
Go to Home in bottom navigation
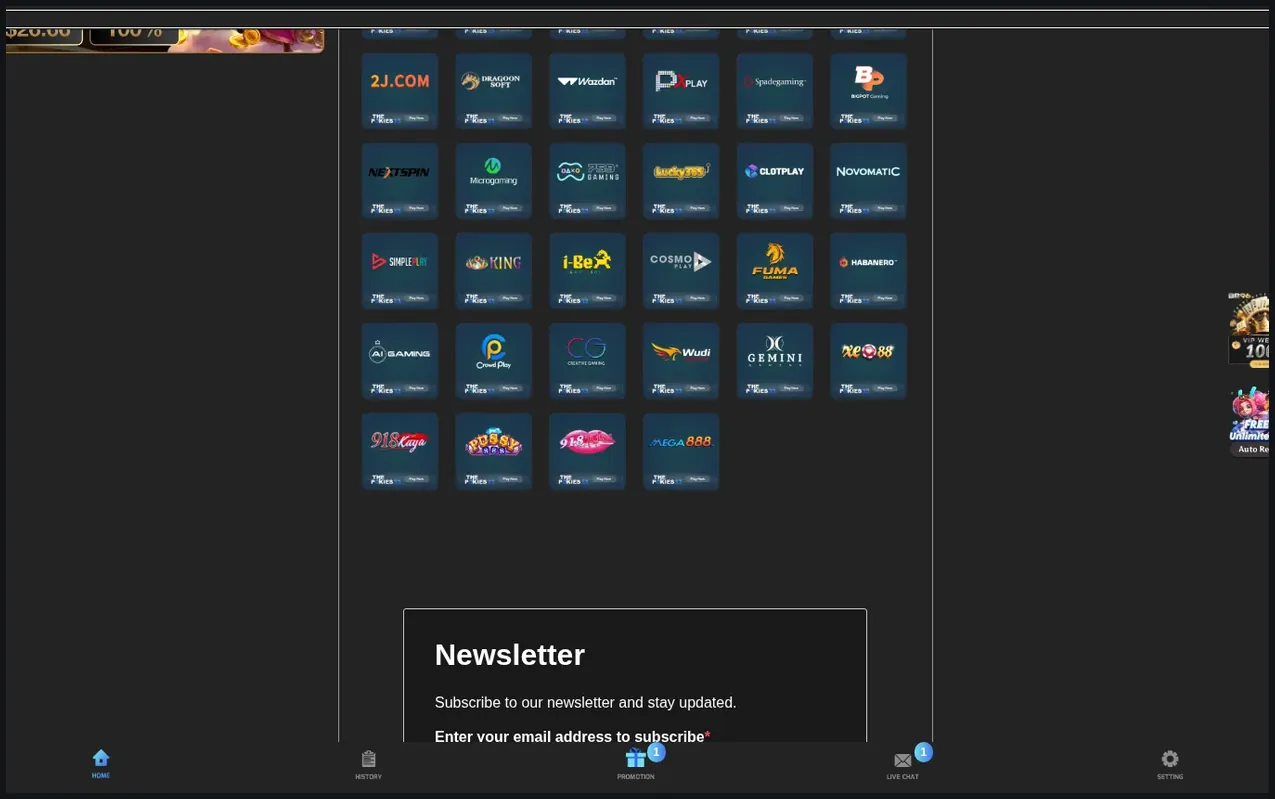click(x=101, y=764)
